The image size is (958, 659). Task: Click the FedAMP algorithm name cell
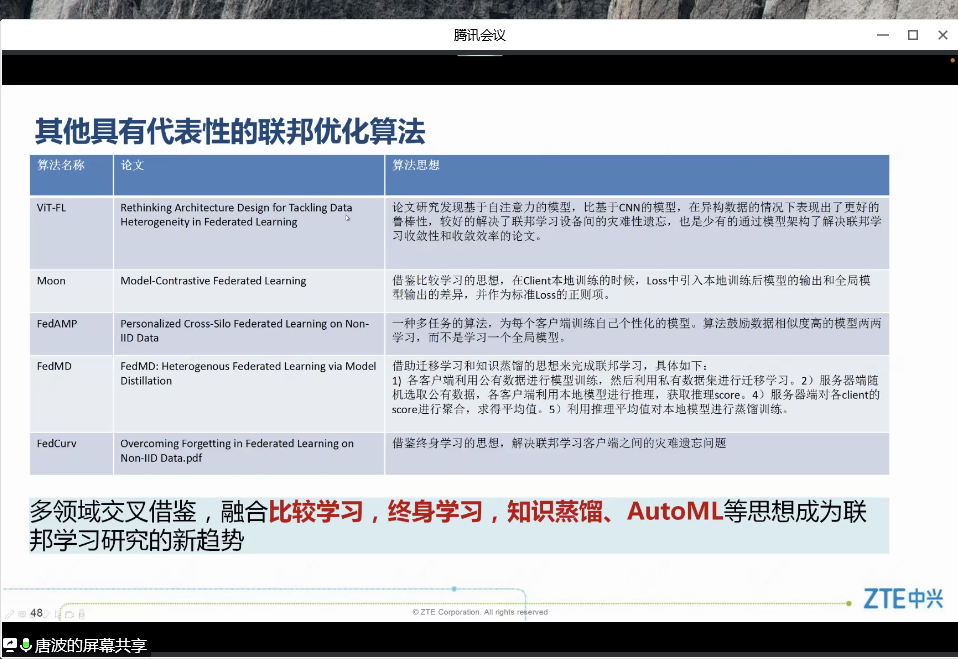click(x=57, y=324)
